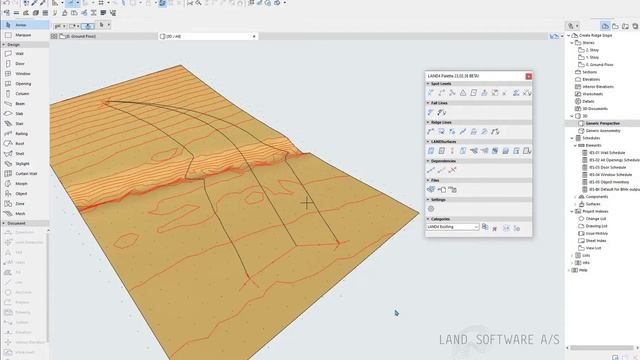
Task: Open the Publisher Sets in Navigator
Action: coord(635,26)
